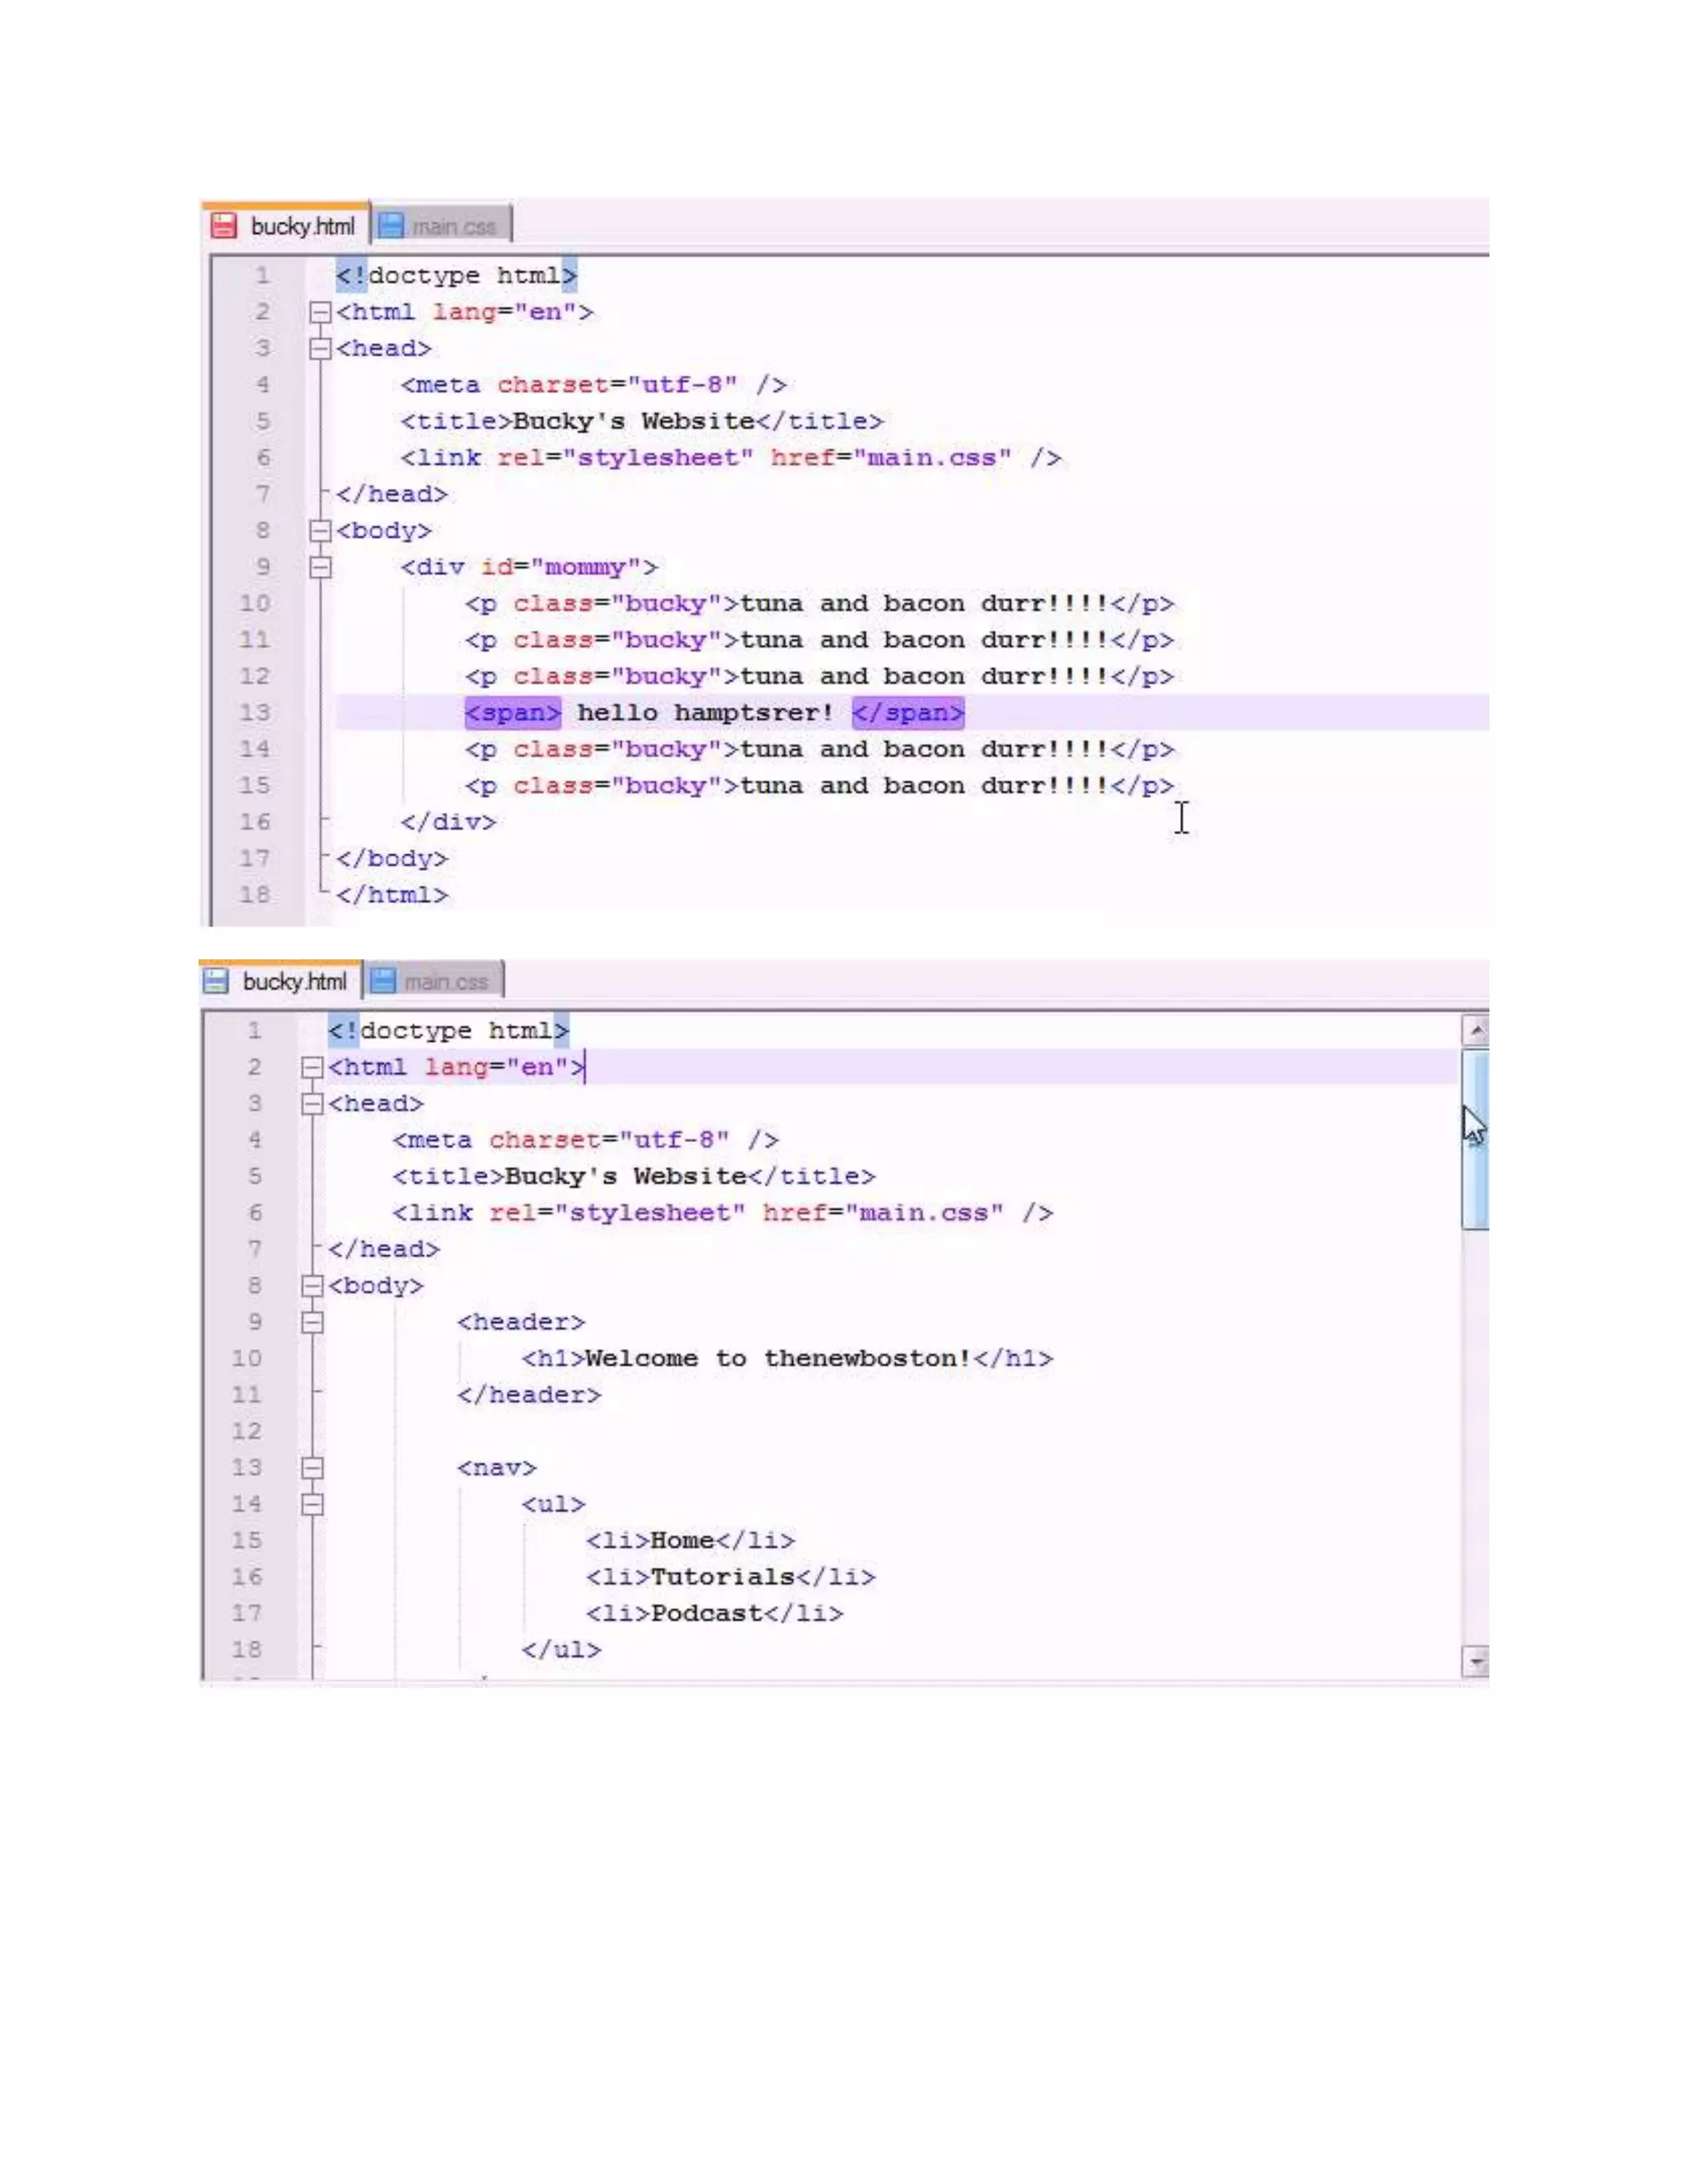Image resolution: width=1688 pixels, height=2184 pixels.
Task: Click the Bucky's Website title line in the upper editor
Action: point(642,422)
